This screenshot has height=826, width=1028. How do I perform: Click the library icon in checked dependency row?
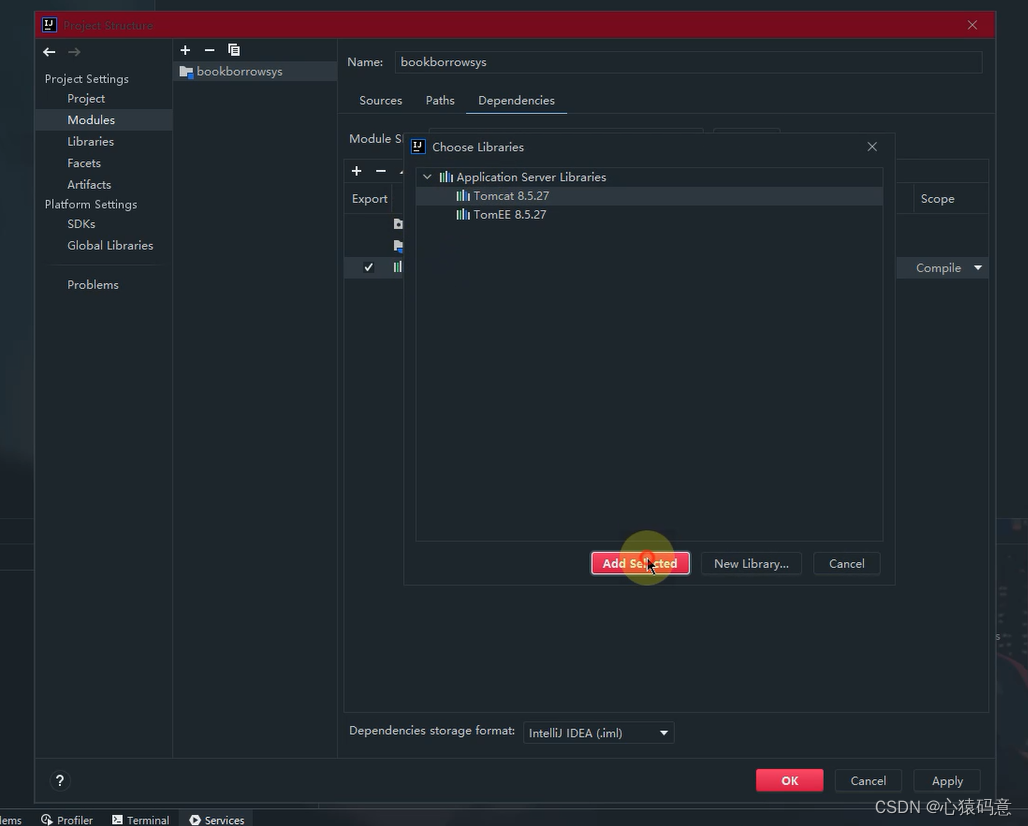click(x=397, y=267)
